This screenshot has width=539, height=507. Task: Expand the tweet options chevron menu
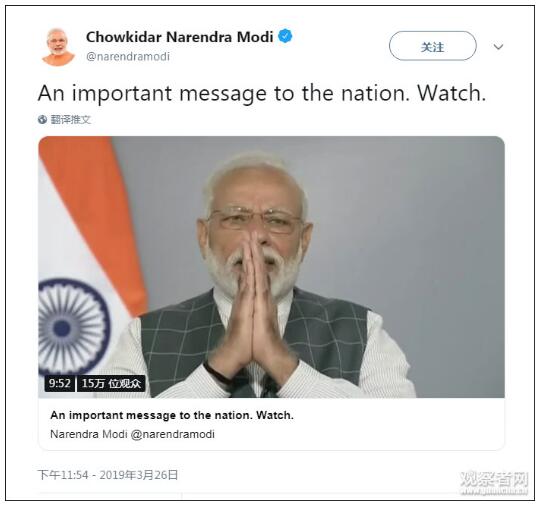pyautogui.click(x=498, y=46)
